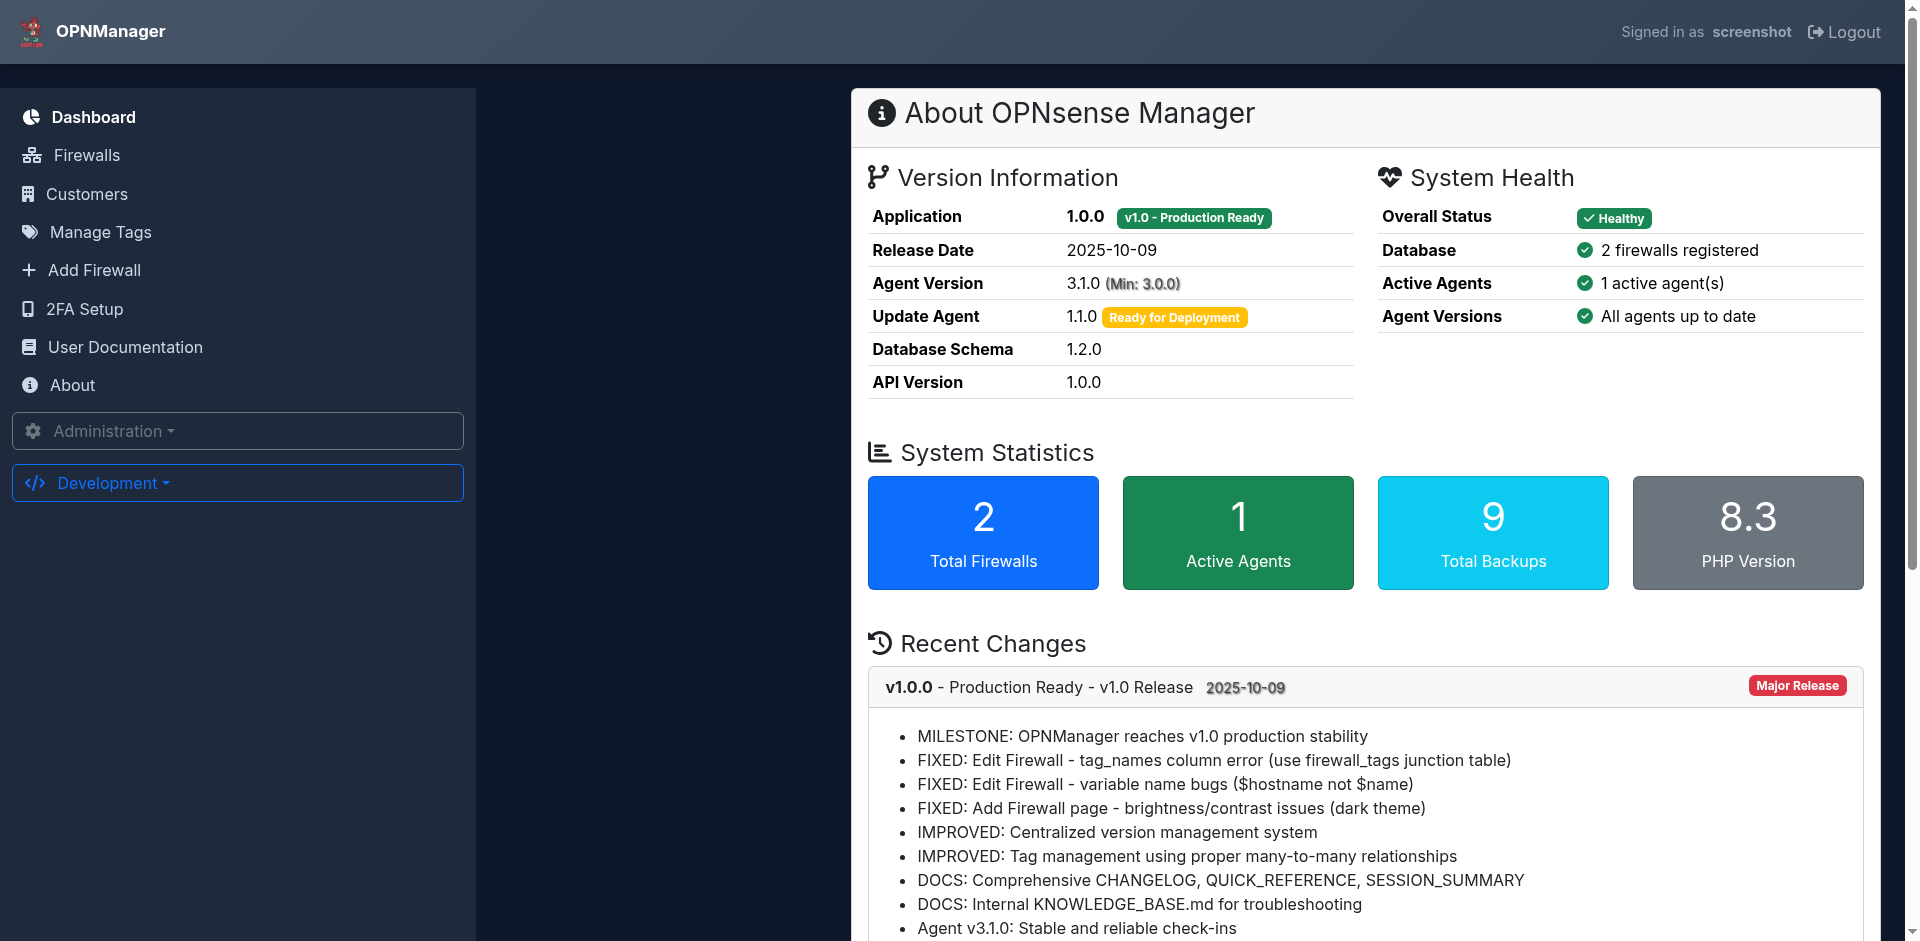Viewport: 1920px width, 941px height.
Task: Click the OPNManager brand title
Action: pos(110,31)
